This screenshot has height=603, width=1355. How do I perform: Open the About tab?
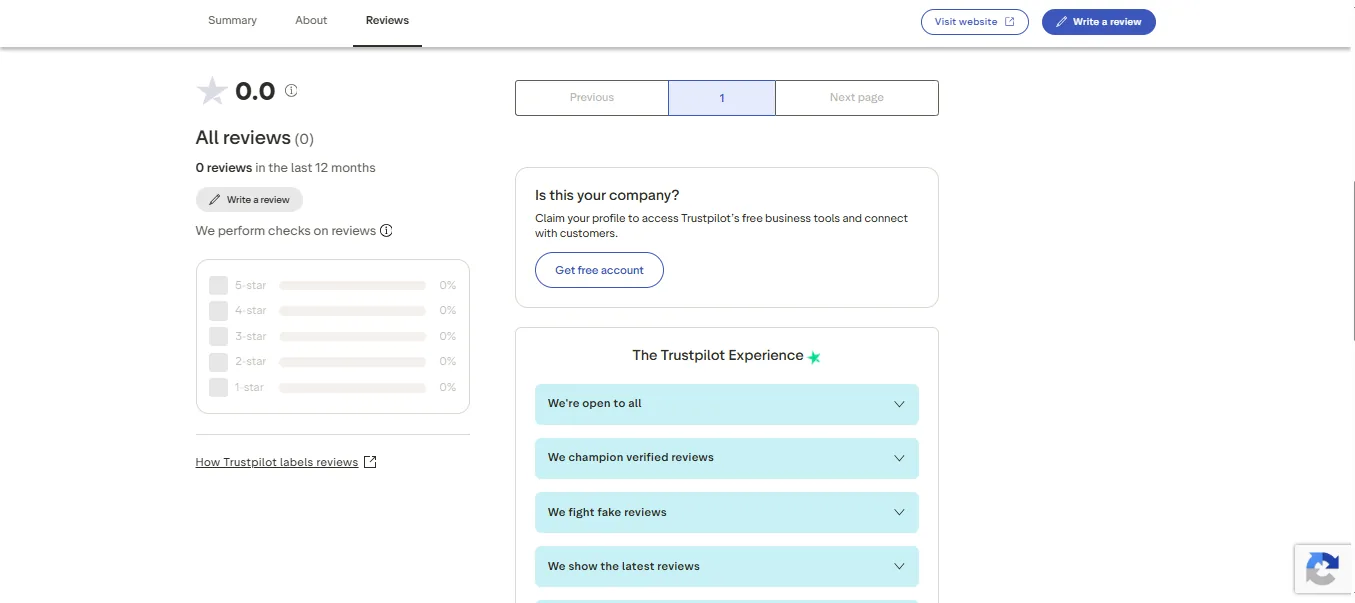311,21
